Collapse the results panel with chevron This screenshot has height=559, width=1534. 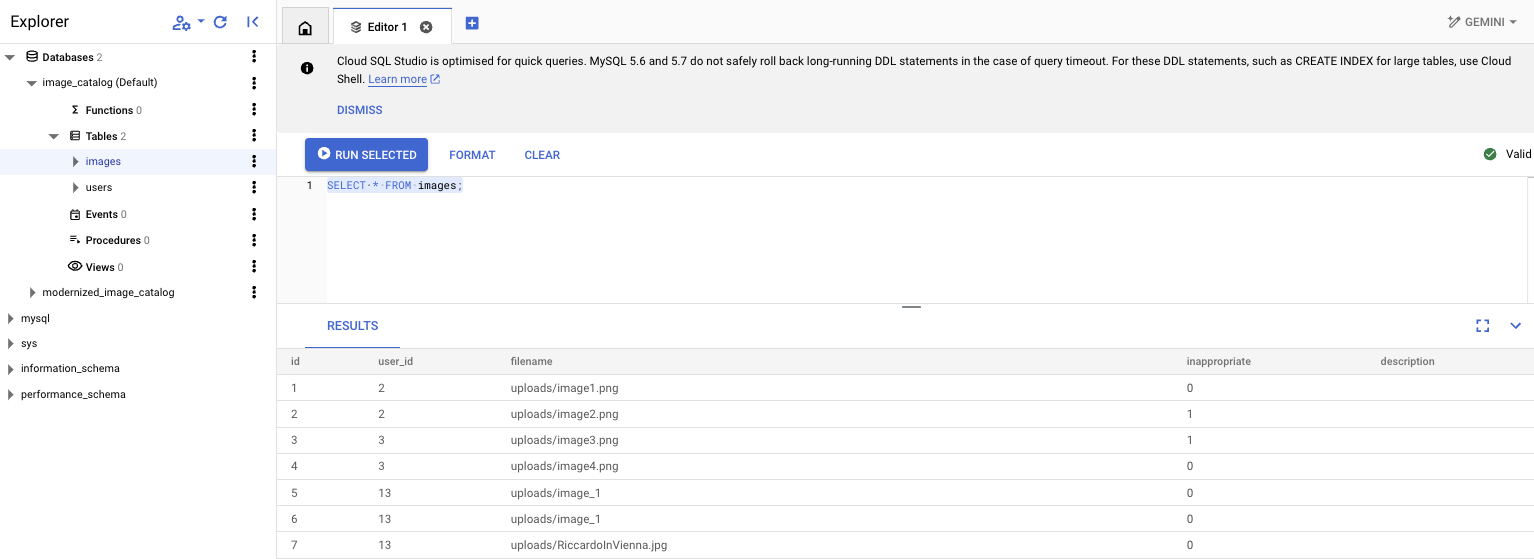click(x=1515, y=325)
